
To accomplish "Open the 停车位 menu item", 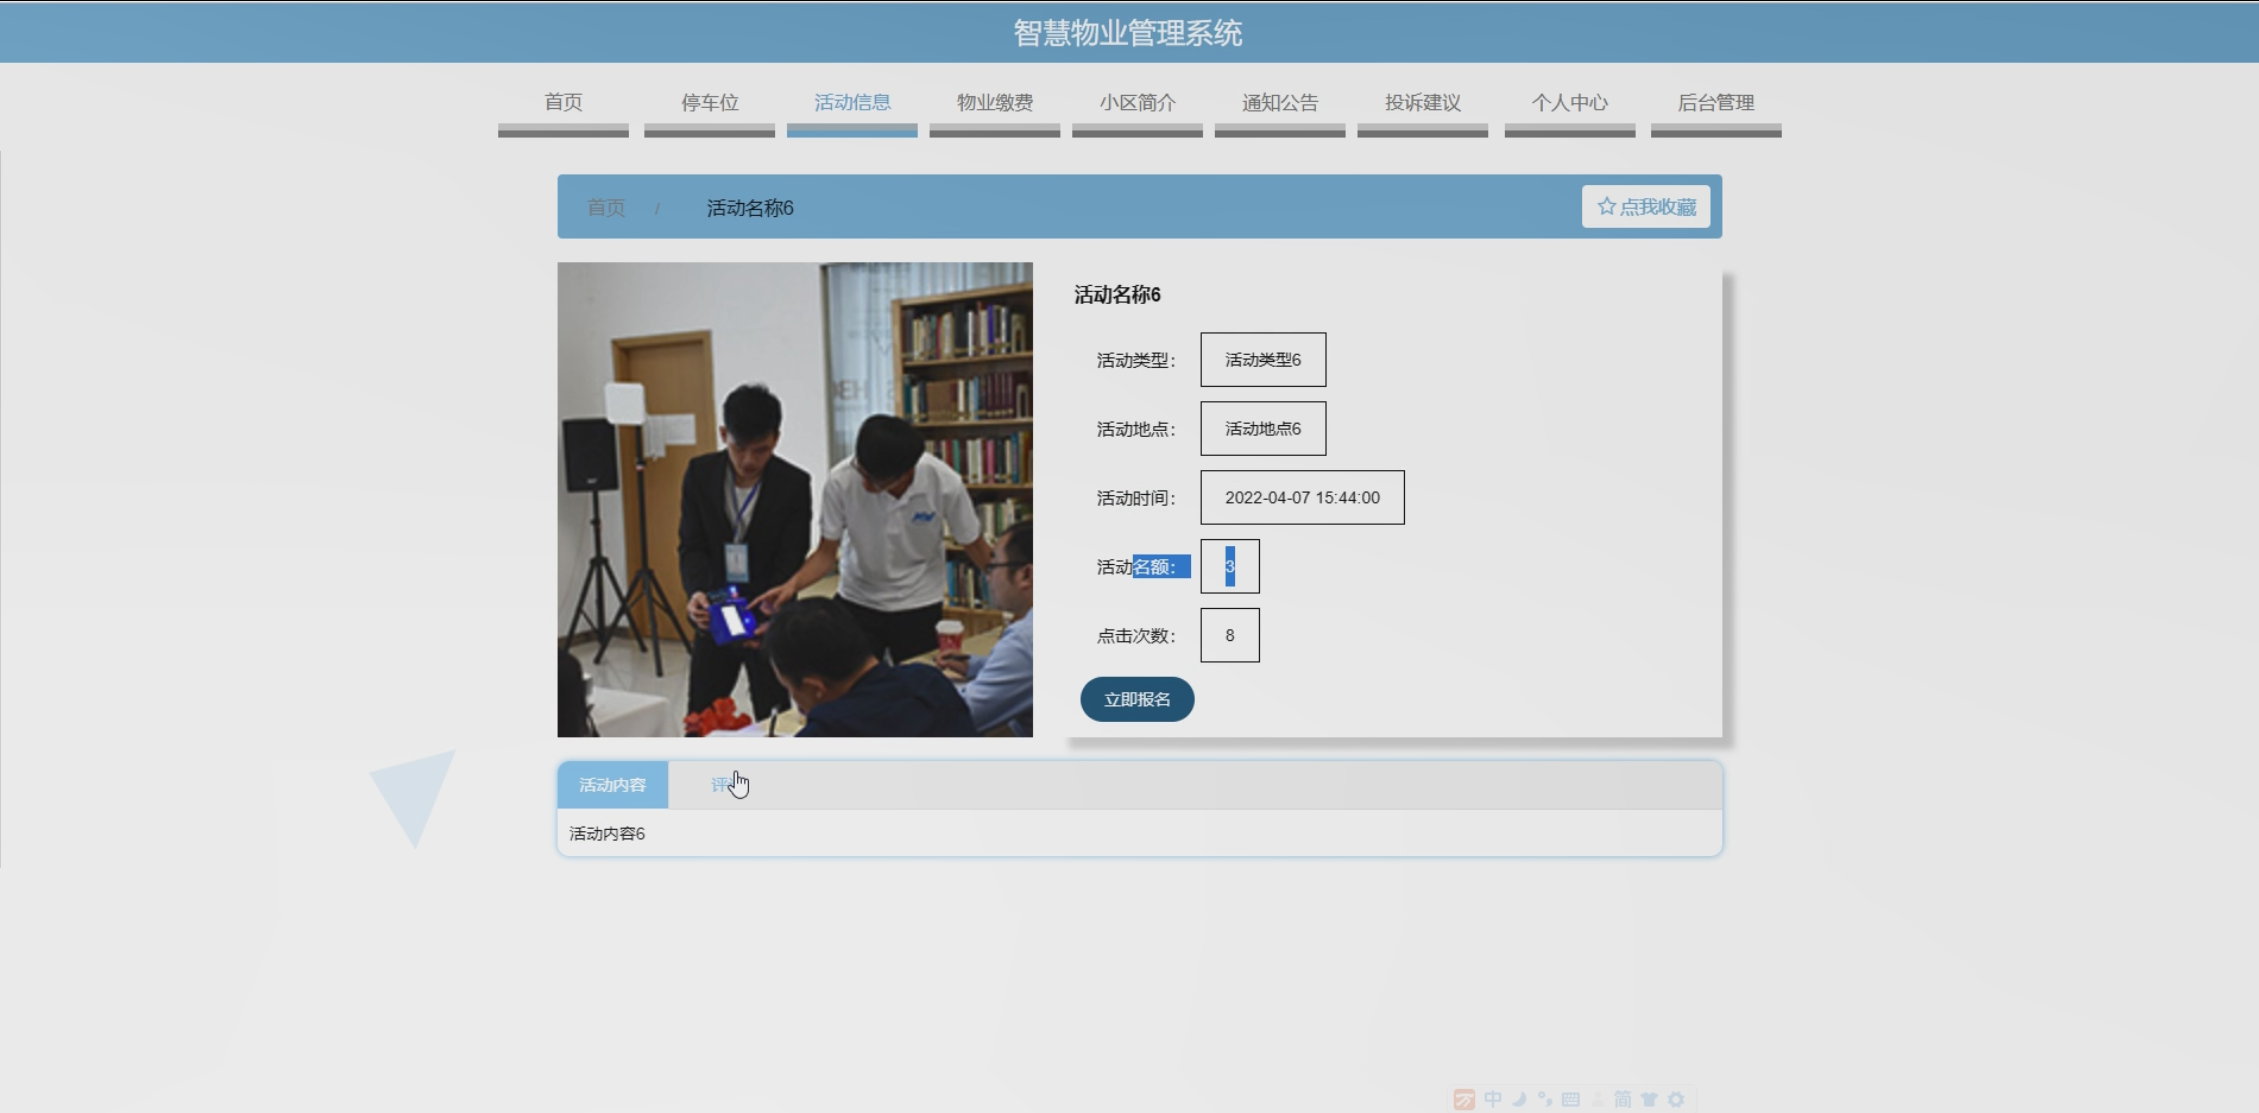I will point(709,103).
